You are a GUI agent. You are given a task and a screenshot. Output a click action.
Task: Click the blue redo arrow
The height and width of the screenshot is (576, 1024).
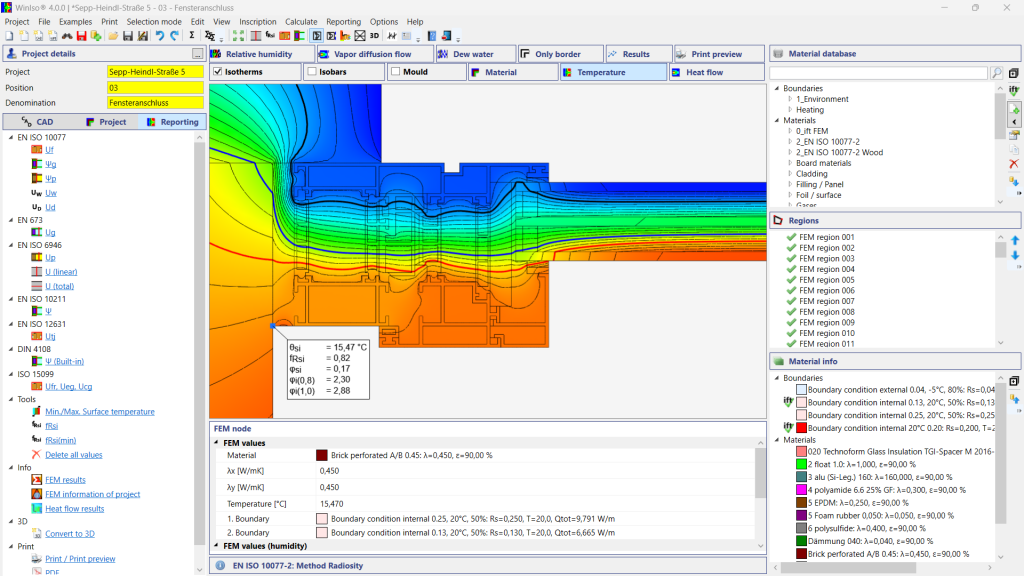pyautogui.click(x=174, y=36)
